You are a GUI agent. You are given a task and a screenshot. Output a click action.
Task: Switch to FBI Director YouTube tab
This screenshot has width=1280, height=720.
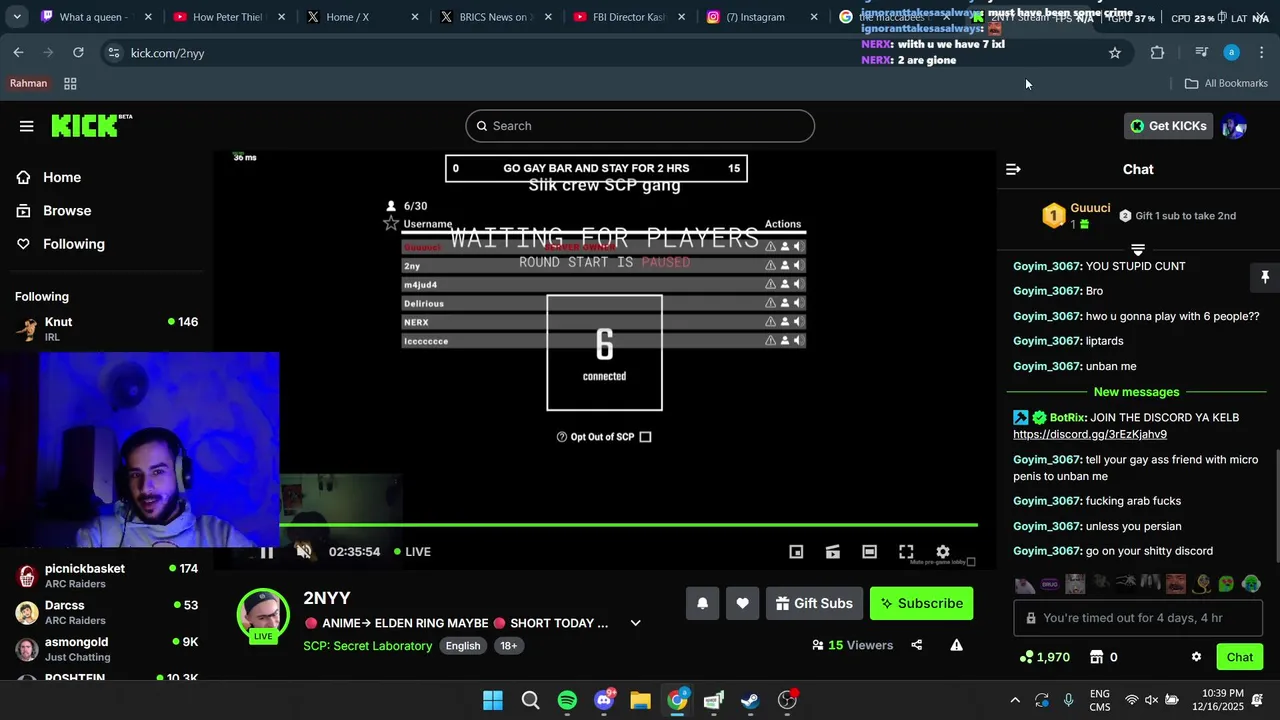[629, 17]
